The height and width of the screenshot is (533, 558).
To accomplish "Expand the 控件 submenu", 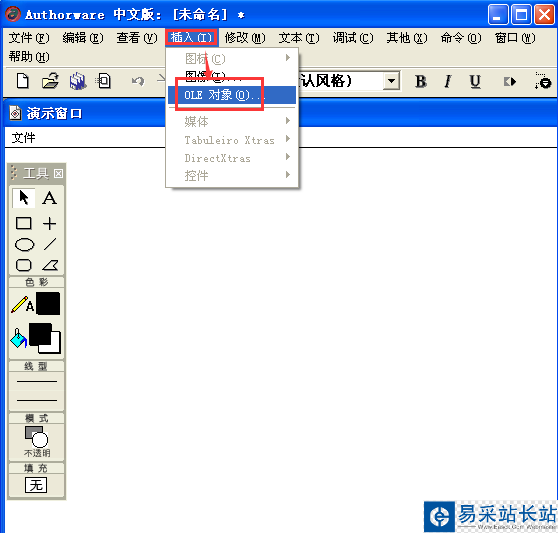I will pos(232,175).
